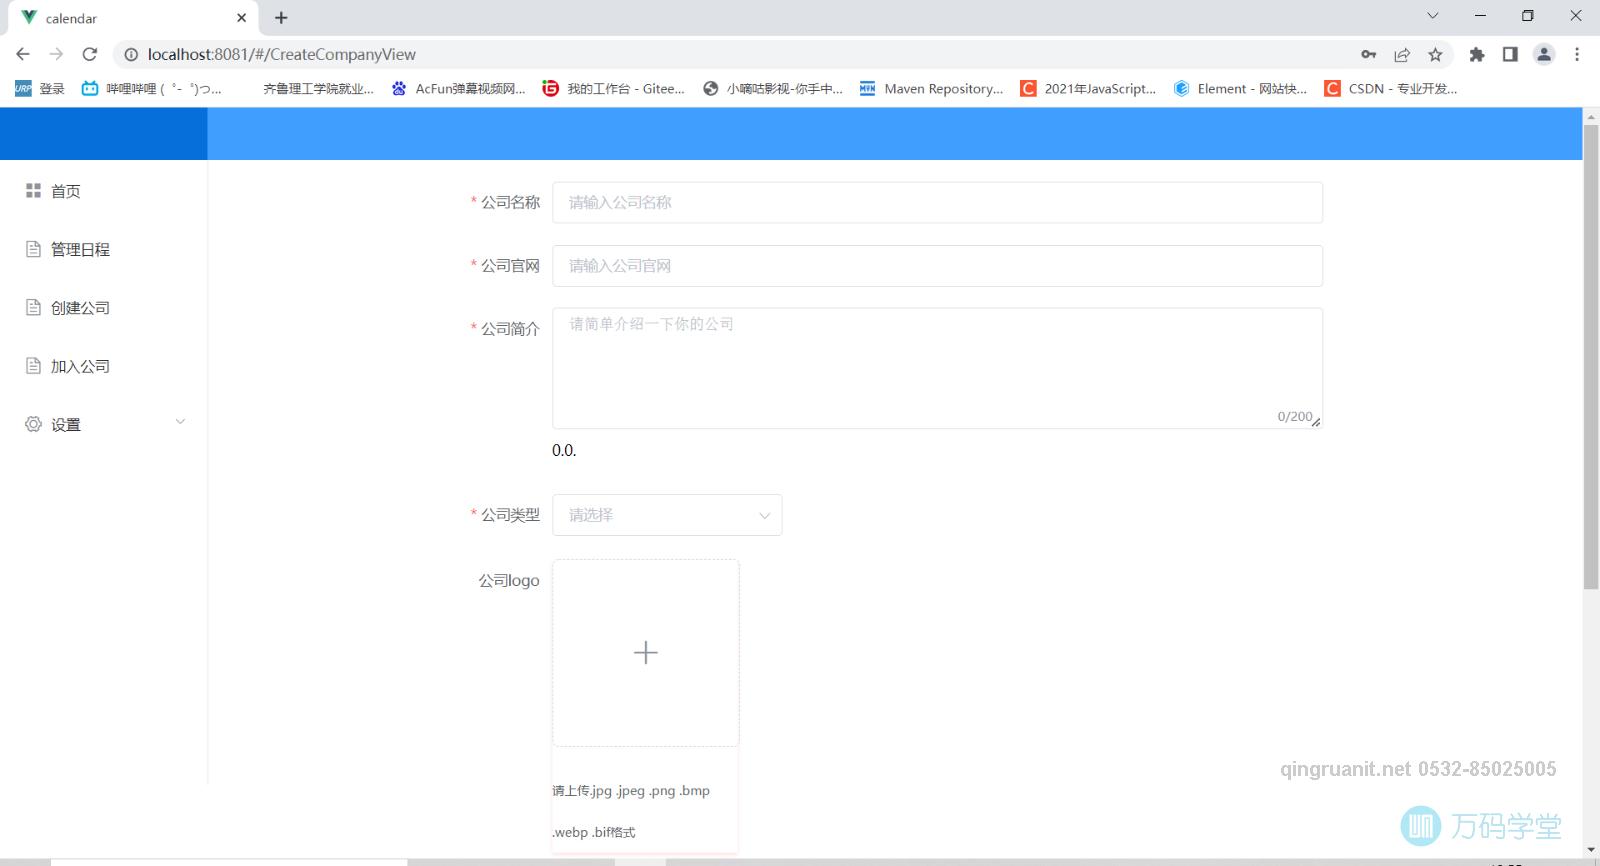Focus the 公司名称 input field
Viewport: 1600px width, 866px height.
[x=937, y=202]
